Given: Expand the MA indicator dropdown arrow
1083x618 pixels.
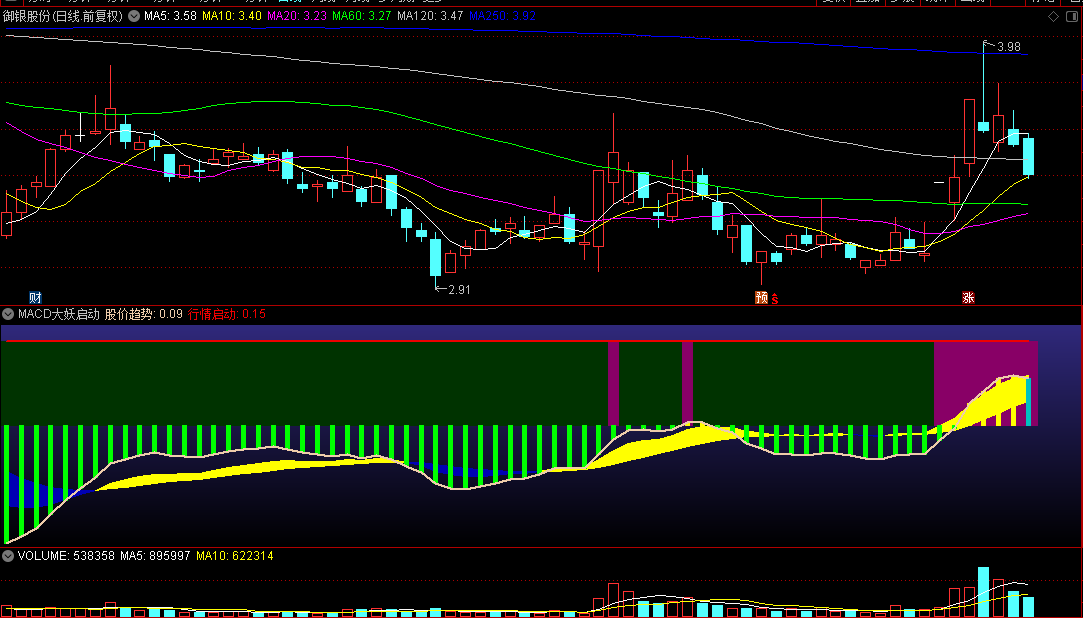Looking at the screenshot, I should tap(134, 16).
